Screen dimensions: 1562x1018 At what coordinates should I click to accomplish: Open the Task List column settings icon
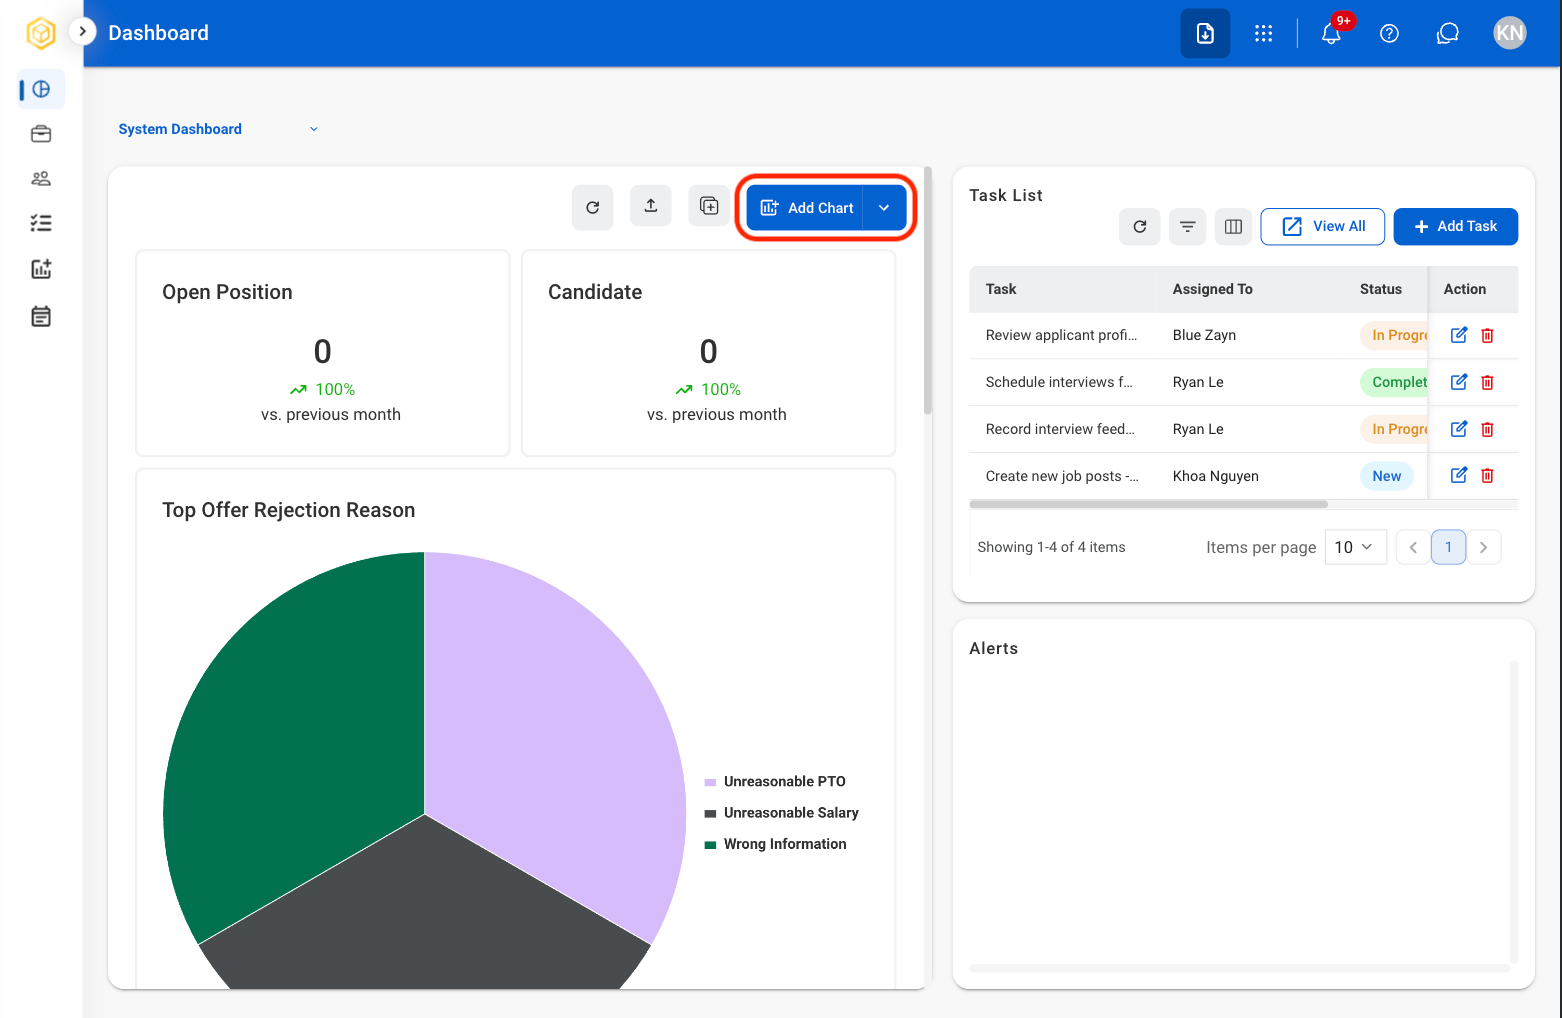pos(1234,227)
